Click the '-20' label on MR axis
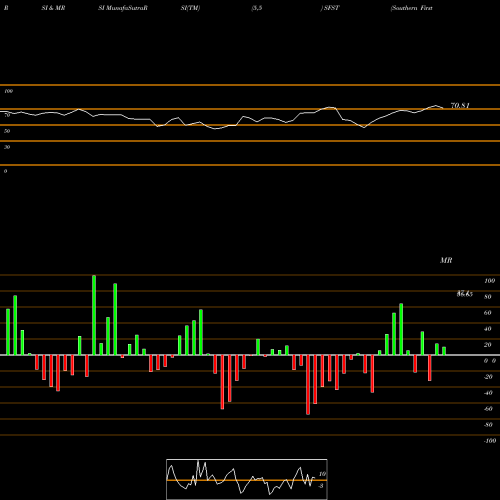Viewport: 500px width, 500px height. pos(488,377)
